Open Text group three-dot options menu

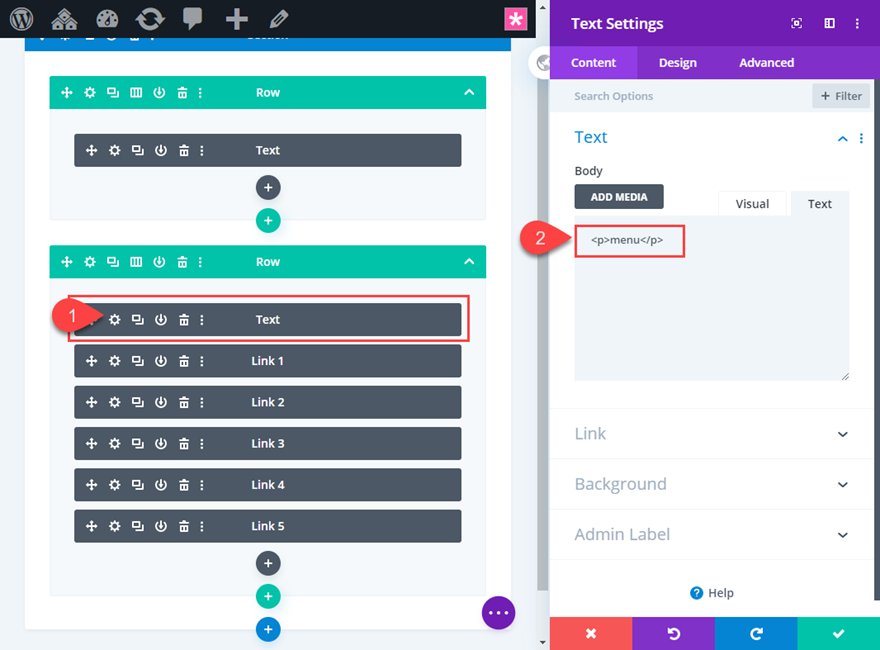tap(861, 139)
